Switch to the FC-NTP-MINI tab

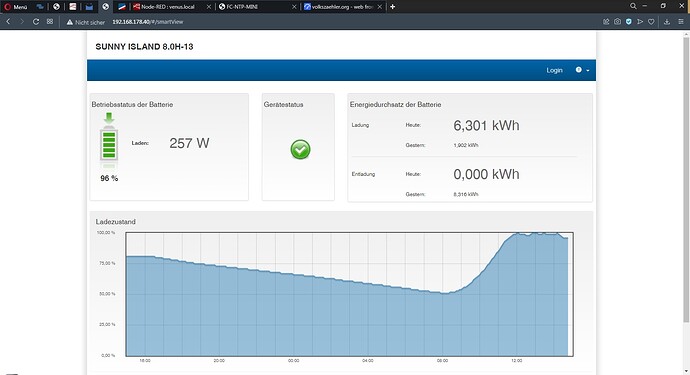point(242,7)
